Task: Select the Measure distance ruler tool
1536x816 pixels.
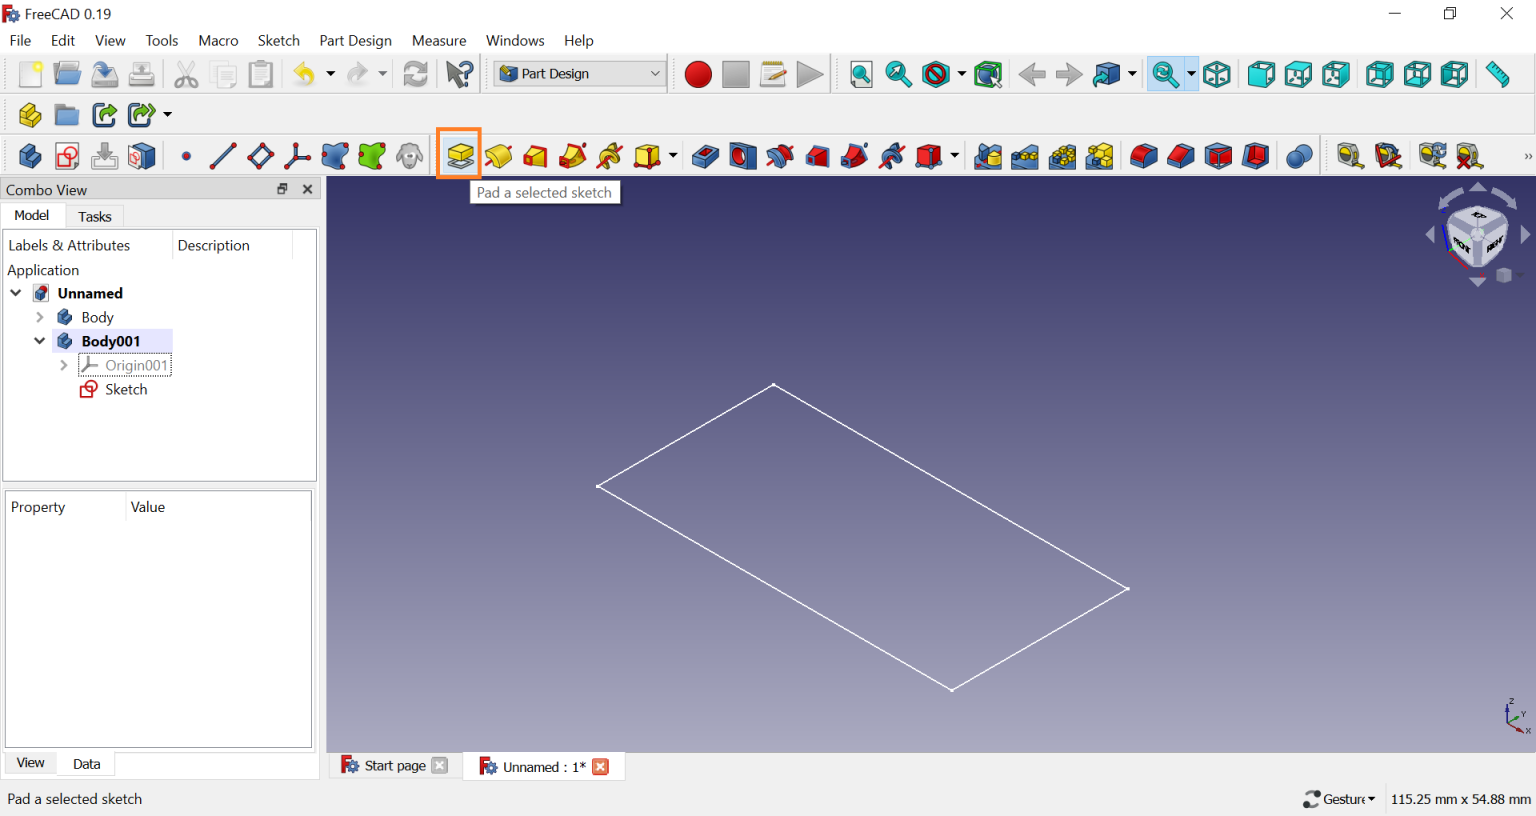Action: click(x=1497, y=74)
